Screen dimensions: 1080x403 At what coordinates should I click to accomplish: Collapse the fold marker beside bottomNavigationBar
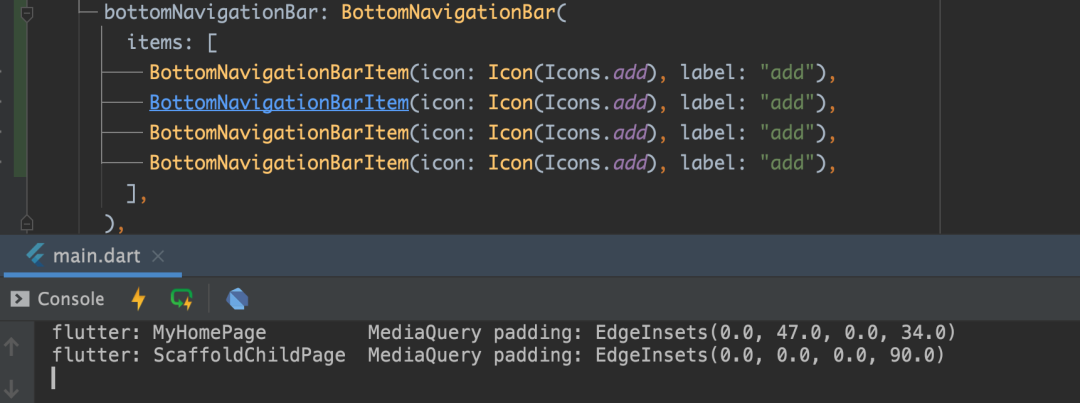click(26, 13)
